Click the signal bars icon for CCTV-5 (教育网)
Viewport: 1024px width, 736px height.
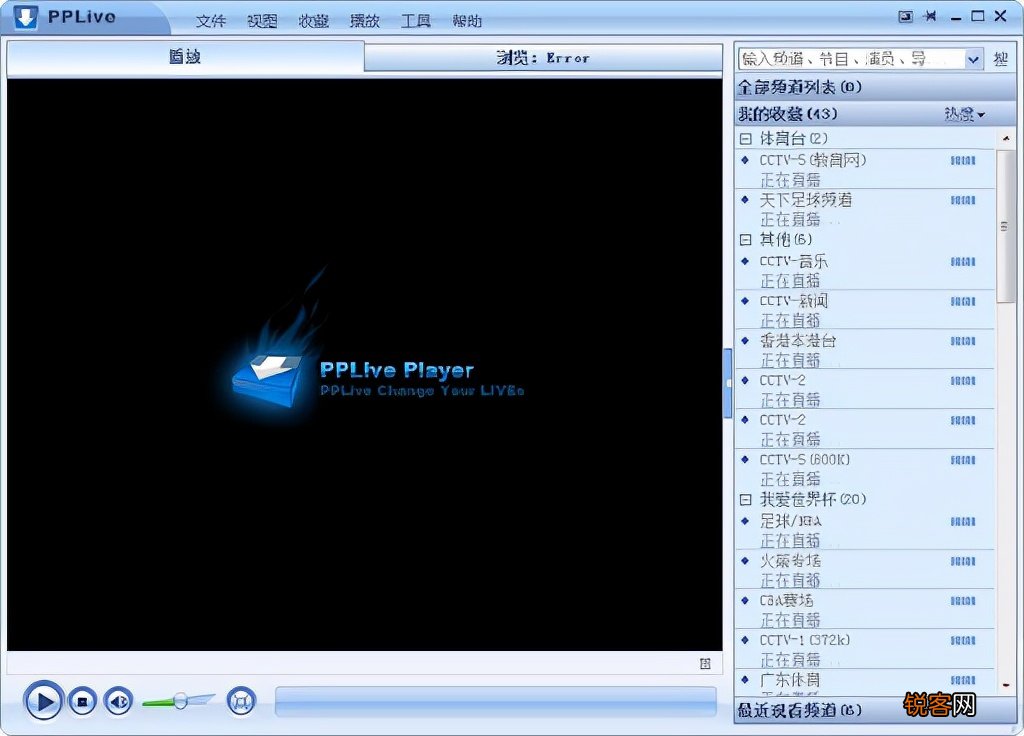[x=963, y=161]
